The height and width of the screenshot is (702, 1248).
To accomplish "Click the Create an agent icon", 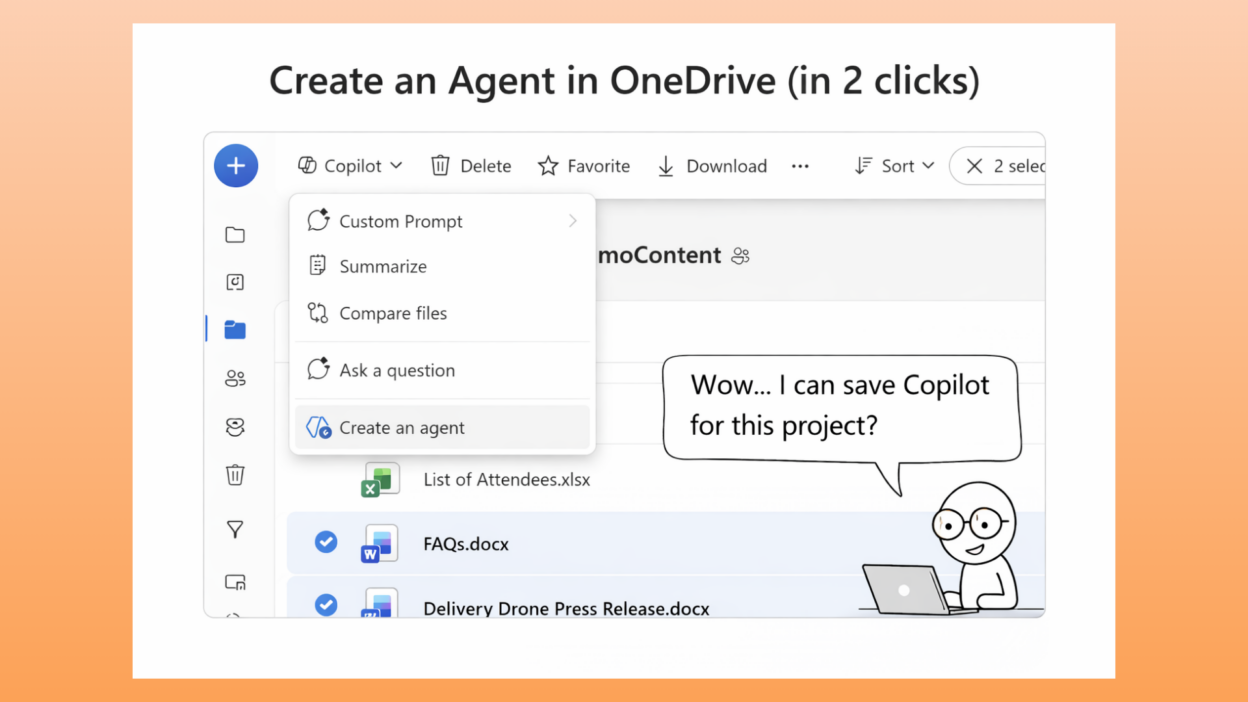I will 318,427.
